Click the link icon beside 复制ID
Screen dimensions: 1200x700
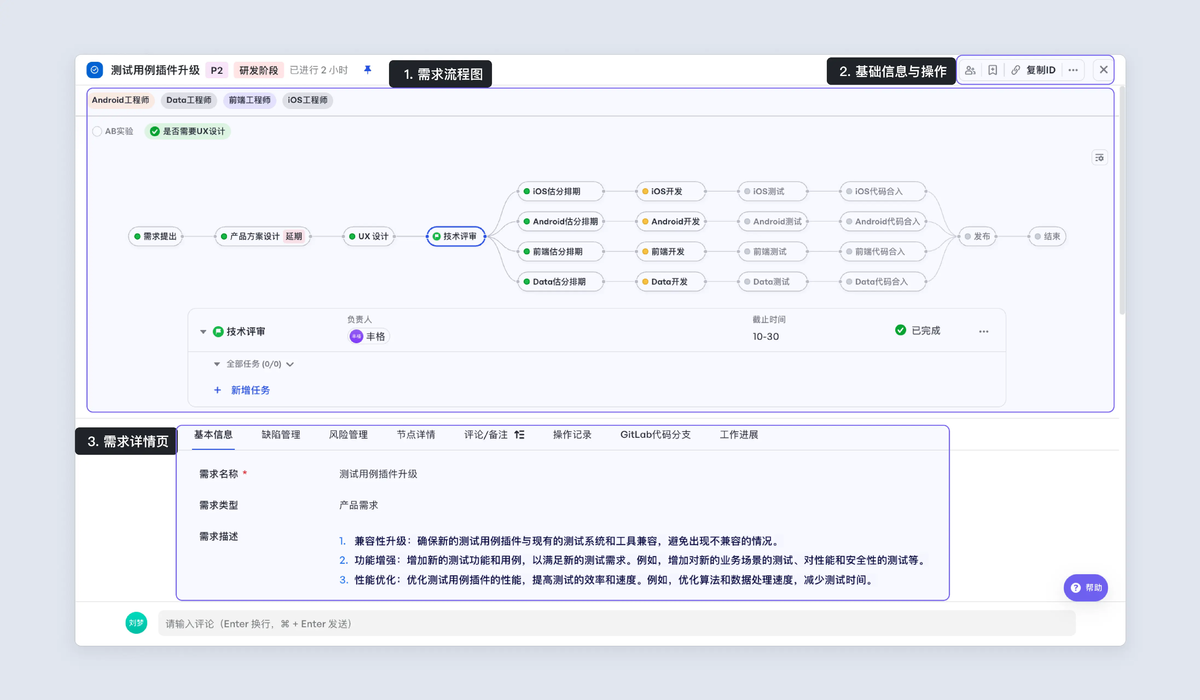(1015, 70)
